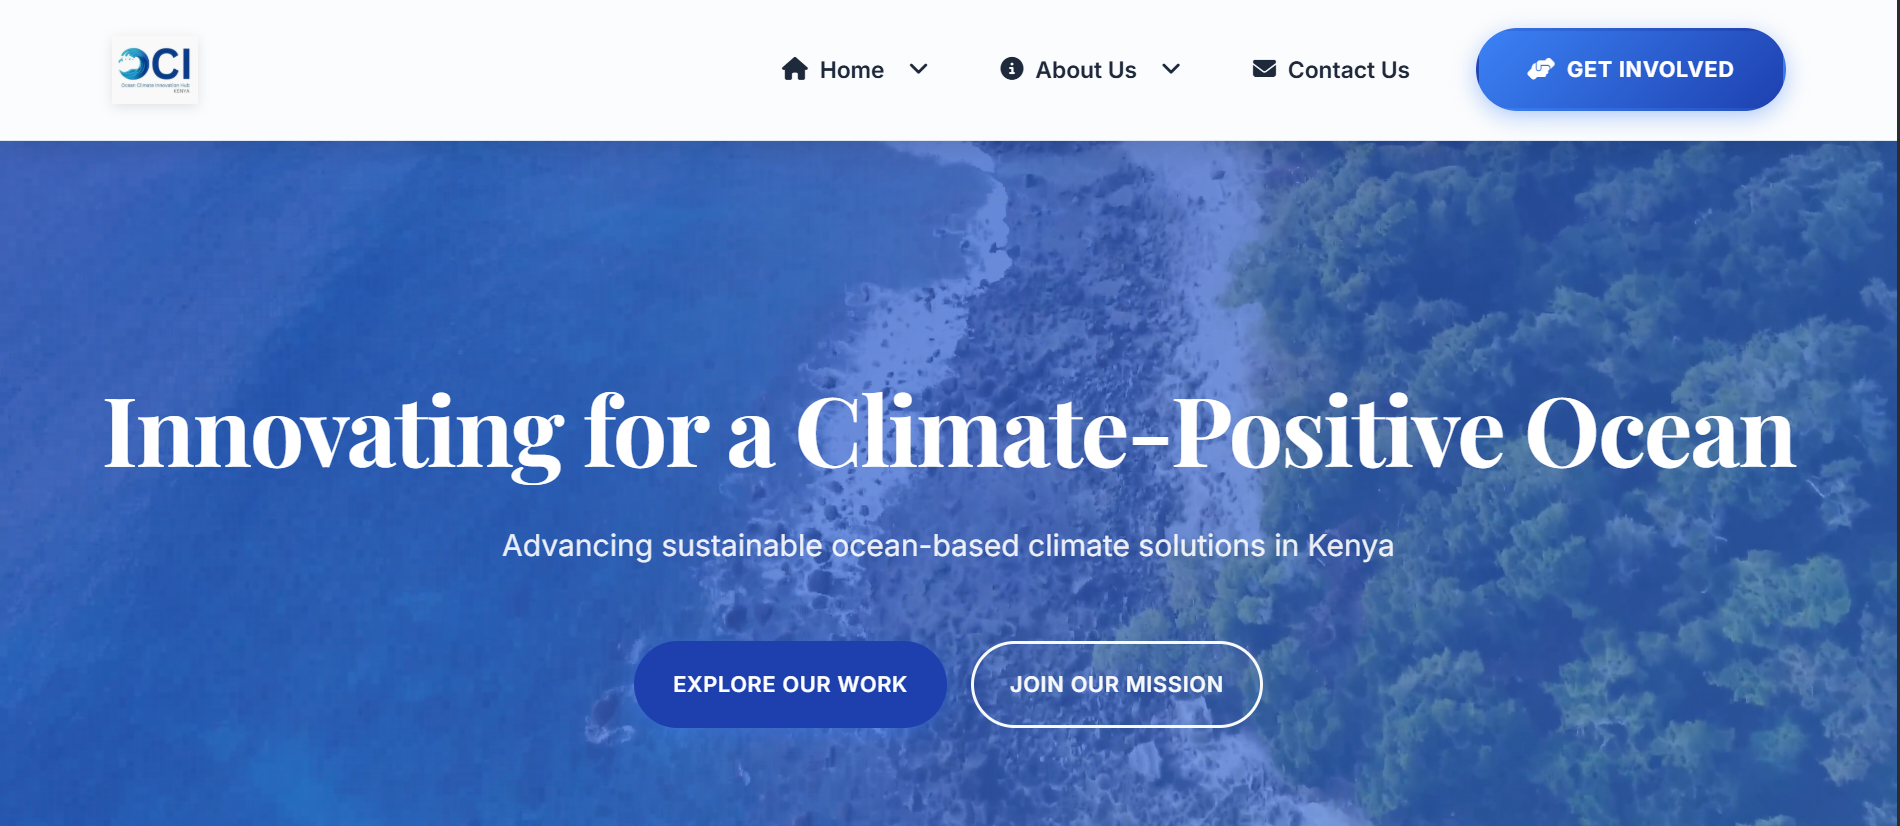Click the envelope icon beside Contact Us

coord(1264,68)
